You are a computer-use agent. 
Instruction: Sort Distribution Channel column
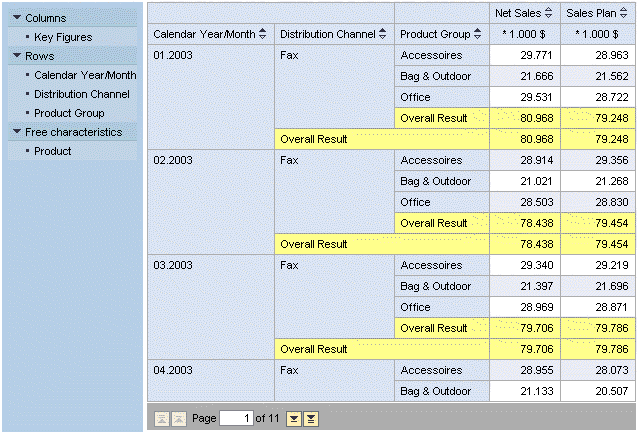click(383, 34)
